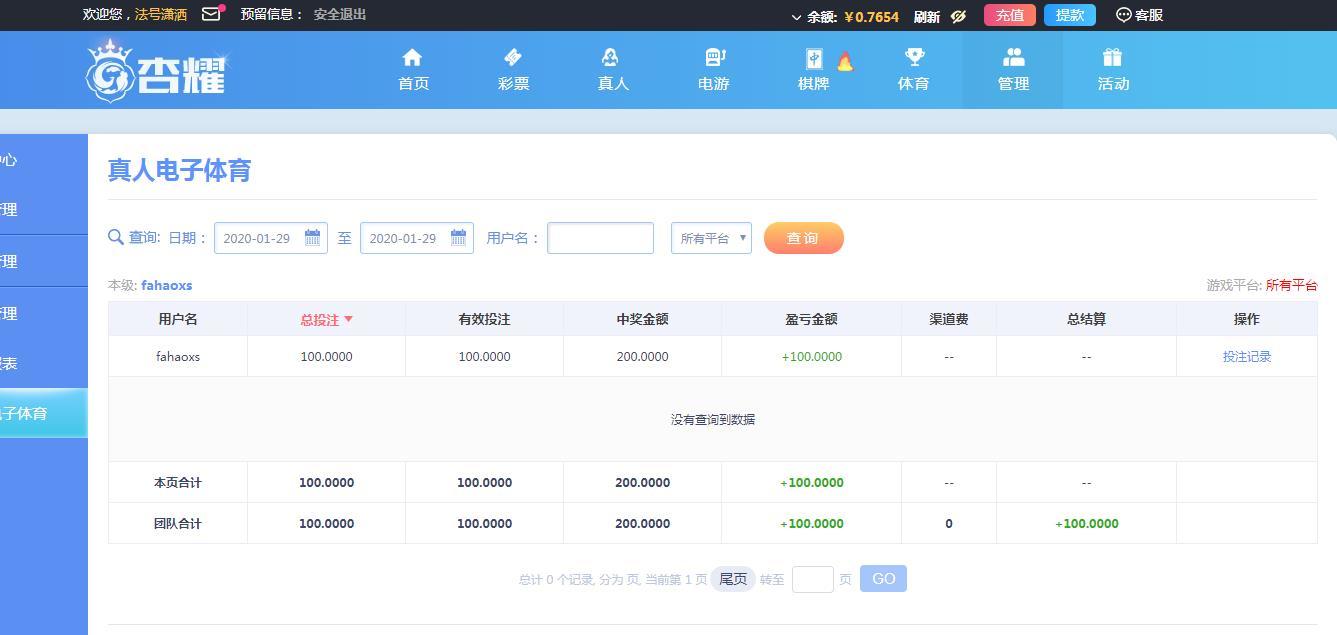
Task: Click the 提款 withdraw button
Action: coord(1070,15)
